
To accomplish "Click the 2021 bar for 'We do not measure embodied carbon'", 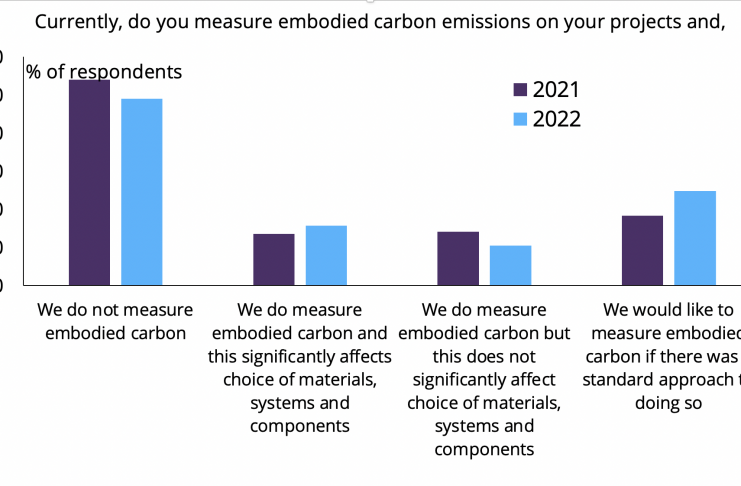I will 89,182.
